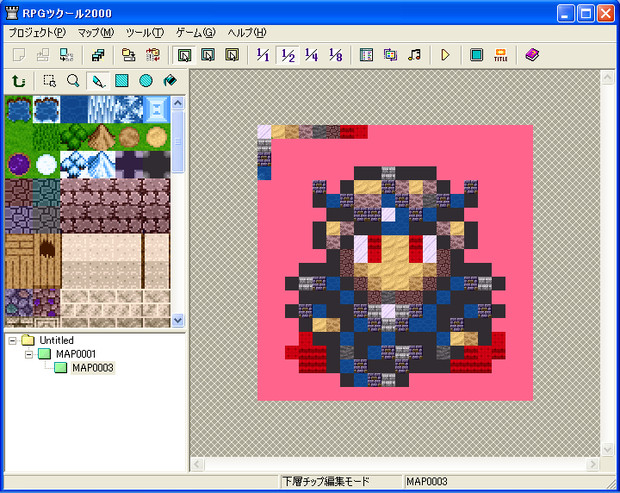Open the help book icon
Screen dimensions: 620x493
tap(531, 55)
